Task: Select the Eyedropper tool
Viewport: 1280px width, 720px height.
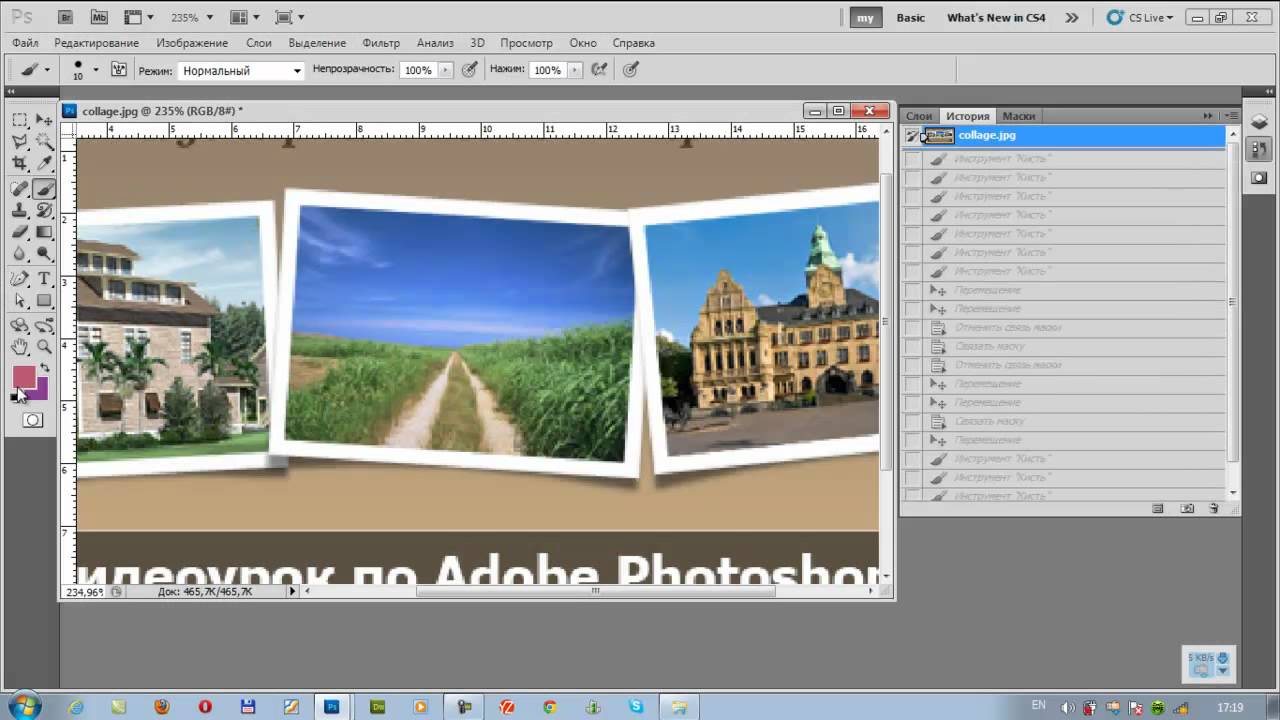Action: tap(44, 163)
